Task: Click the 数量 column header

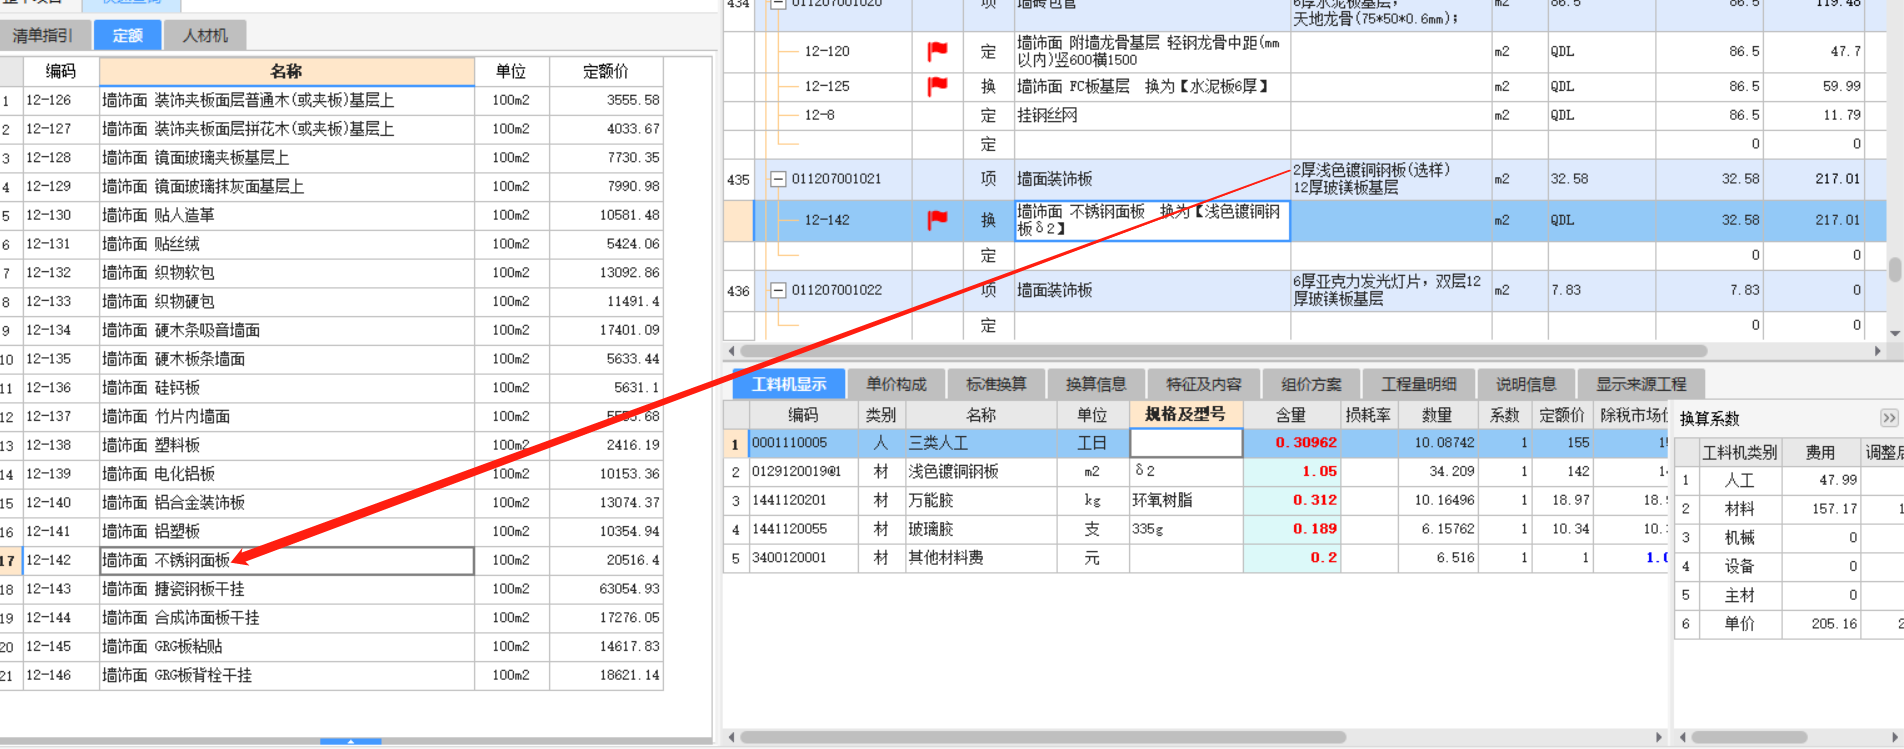Action: 1437,414
